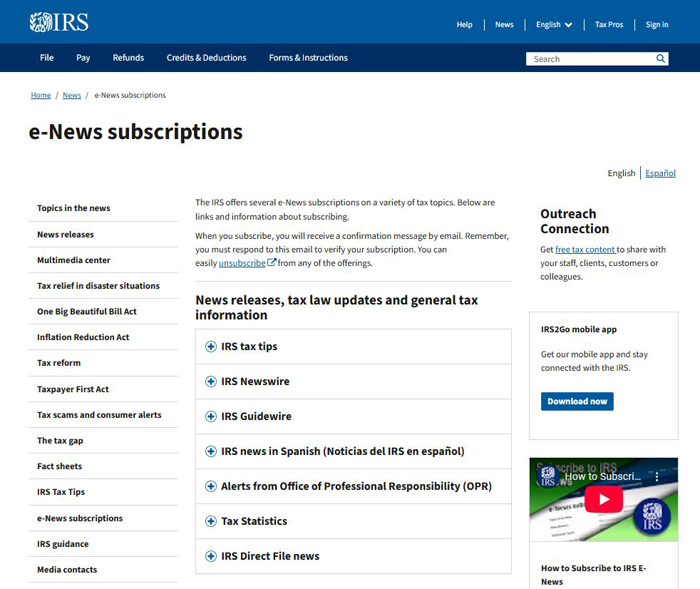700x589 pixels.
Task: Switch page to Español
Action: [660, 173]
